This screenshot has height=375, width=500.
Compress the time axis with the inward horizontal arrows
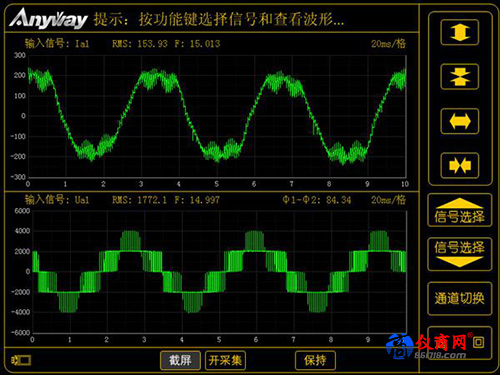pyautogui.click(x=460, y=165)
